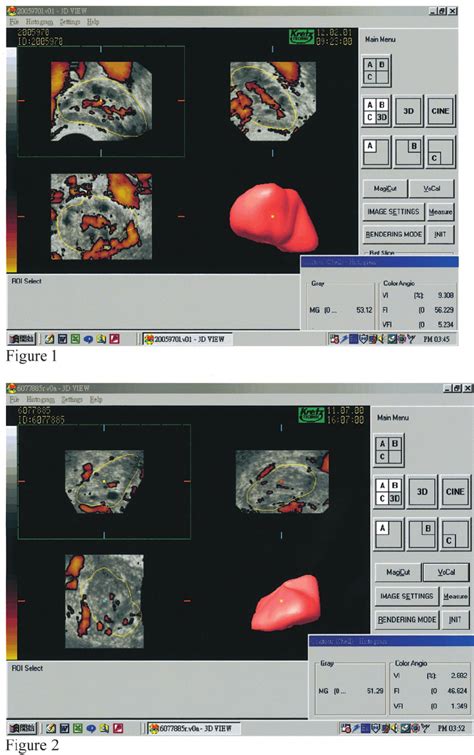Click the clock showing PM 03:45
The height and width of the screenshot is (755, 474).
click(436, 339)
